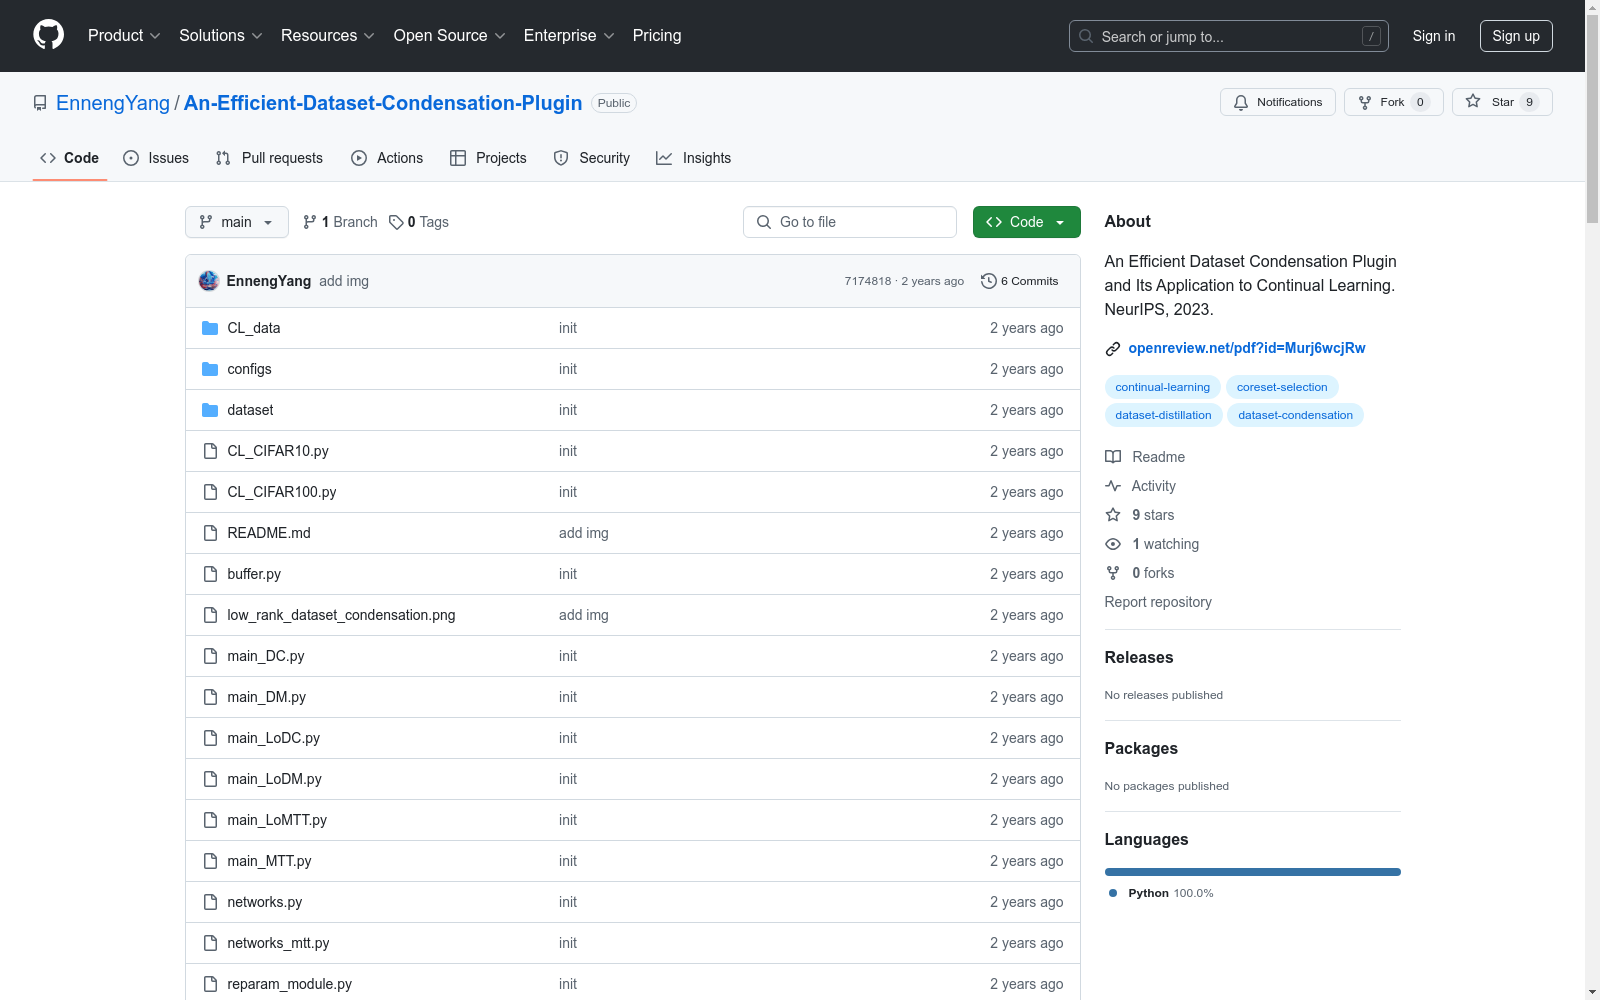Click the book icon next to Readme
1600x1000 pixels.
click(1113, 457)
